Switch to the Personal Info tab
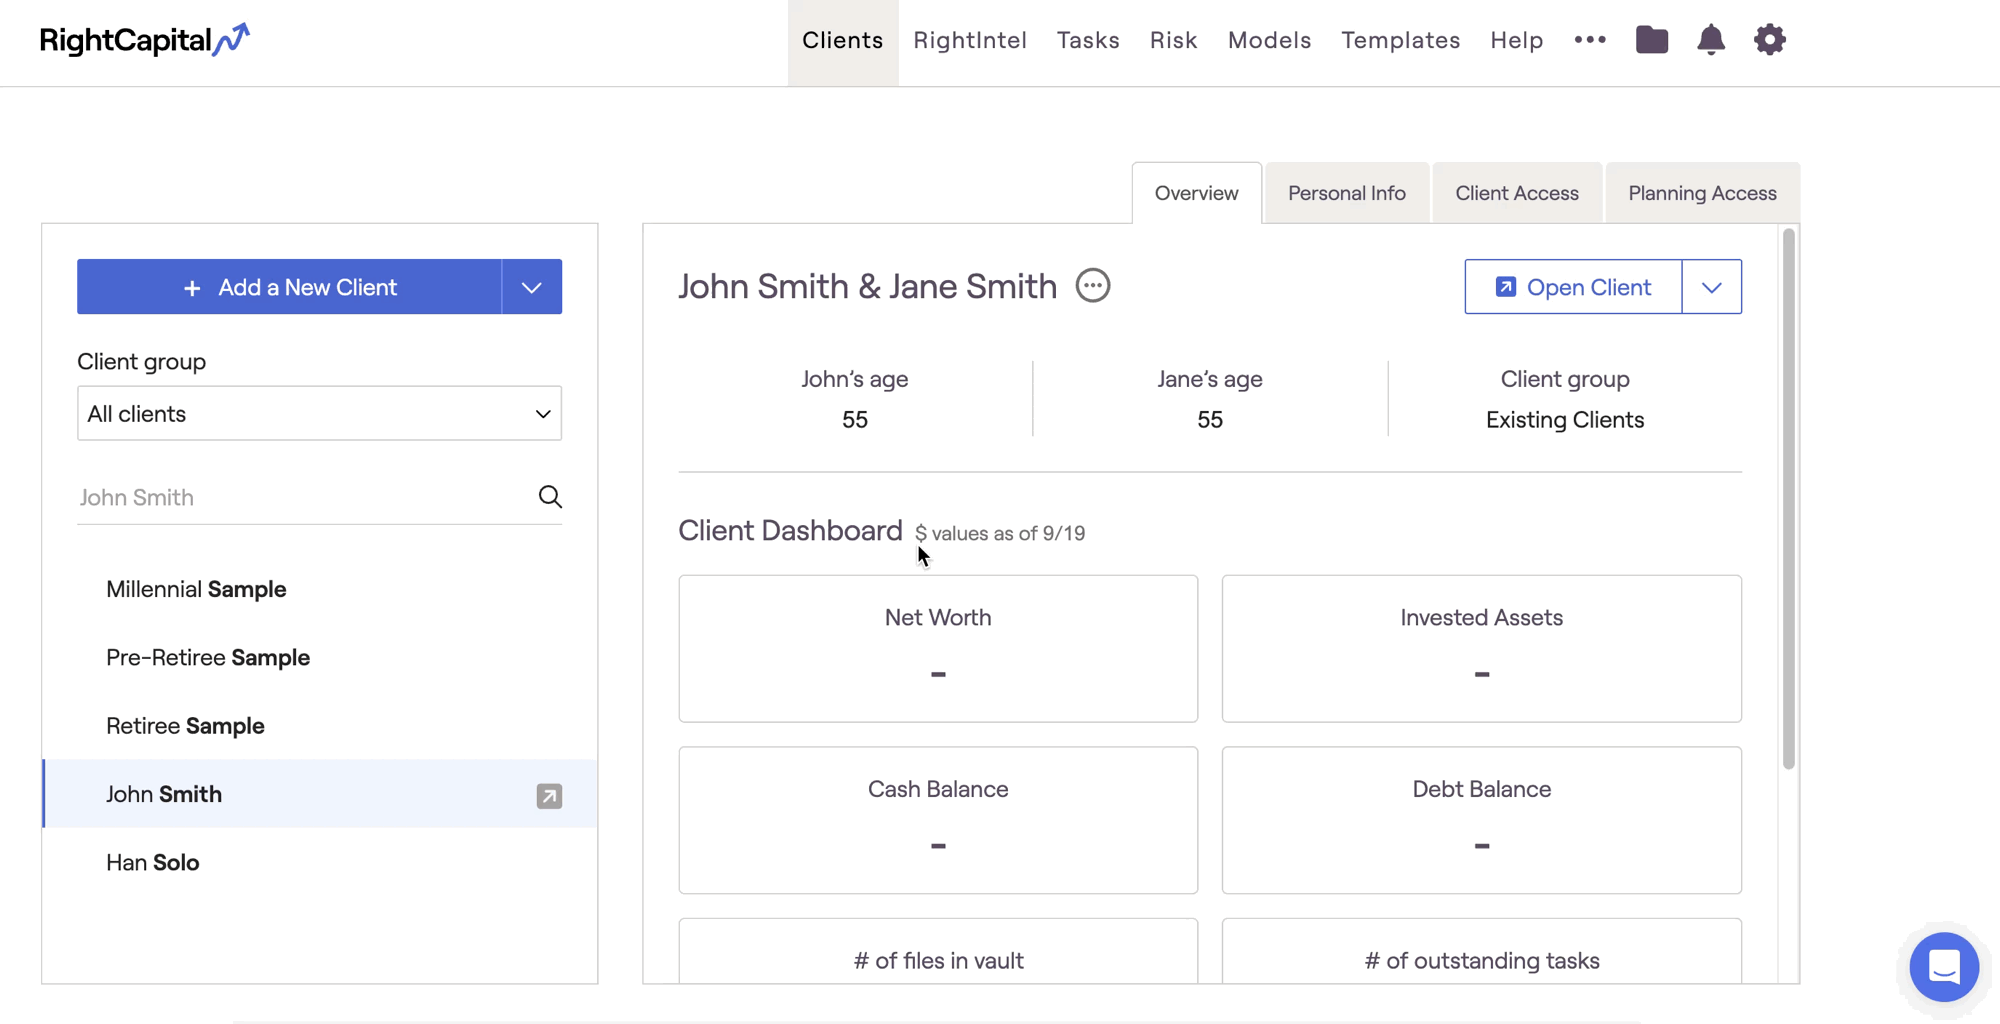 click(1346, 193)
